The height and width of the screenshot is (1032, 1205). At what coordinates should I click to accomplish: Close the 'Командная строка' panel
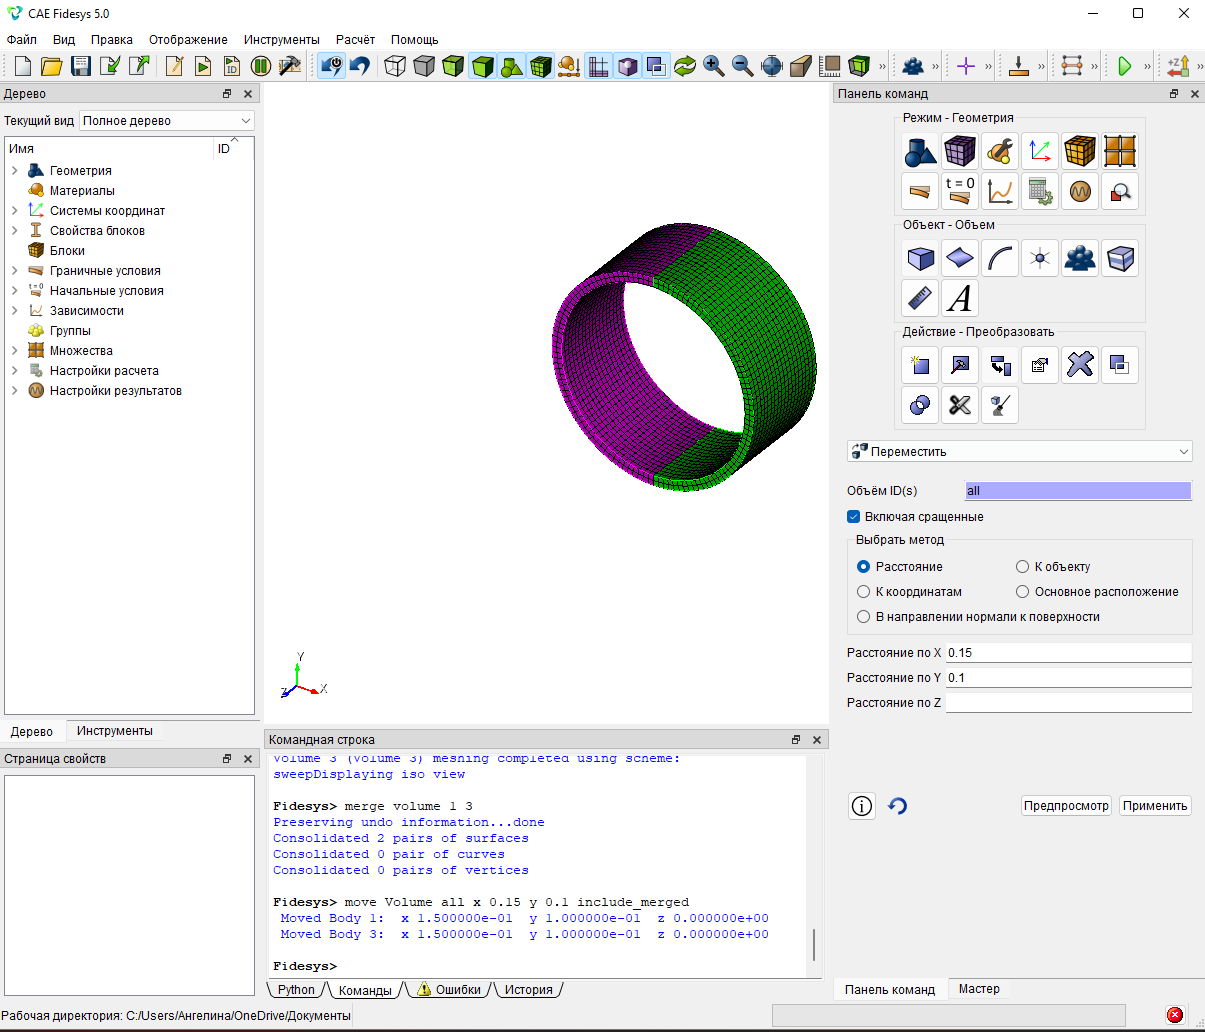817,740
